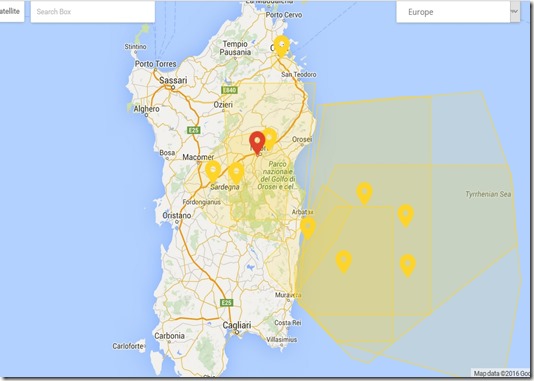
Task: Click the sea marker east of Orosei park label
Action: (364, 193)
